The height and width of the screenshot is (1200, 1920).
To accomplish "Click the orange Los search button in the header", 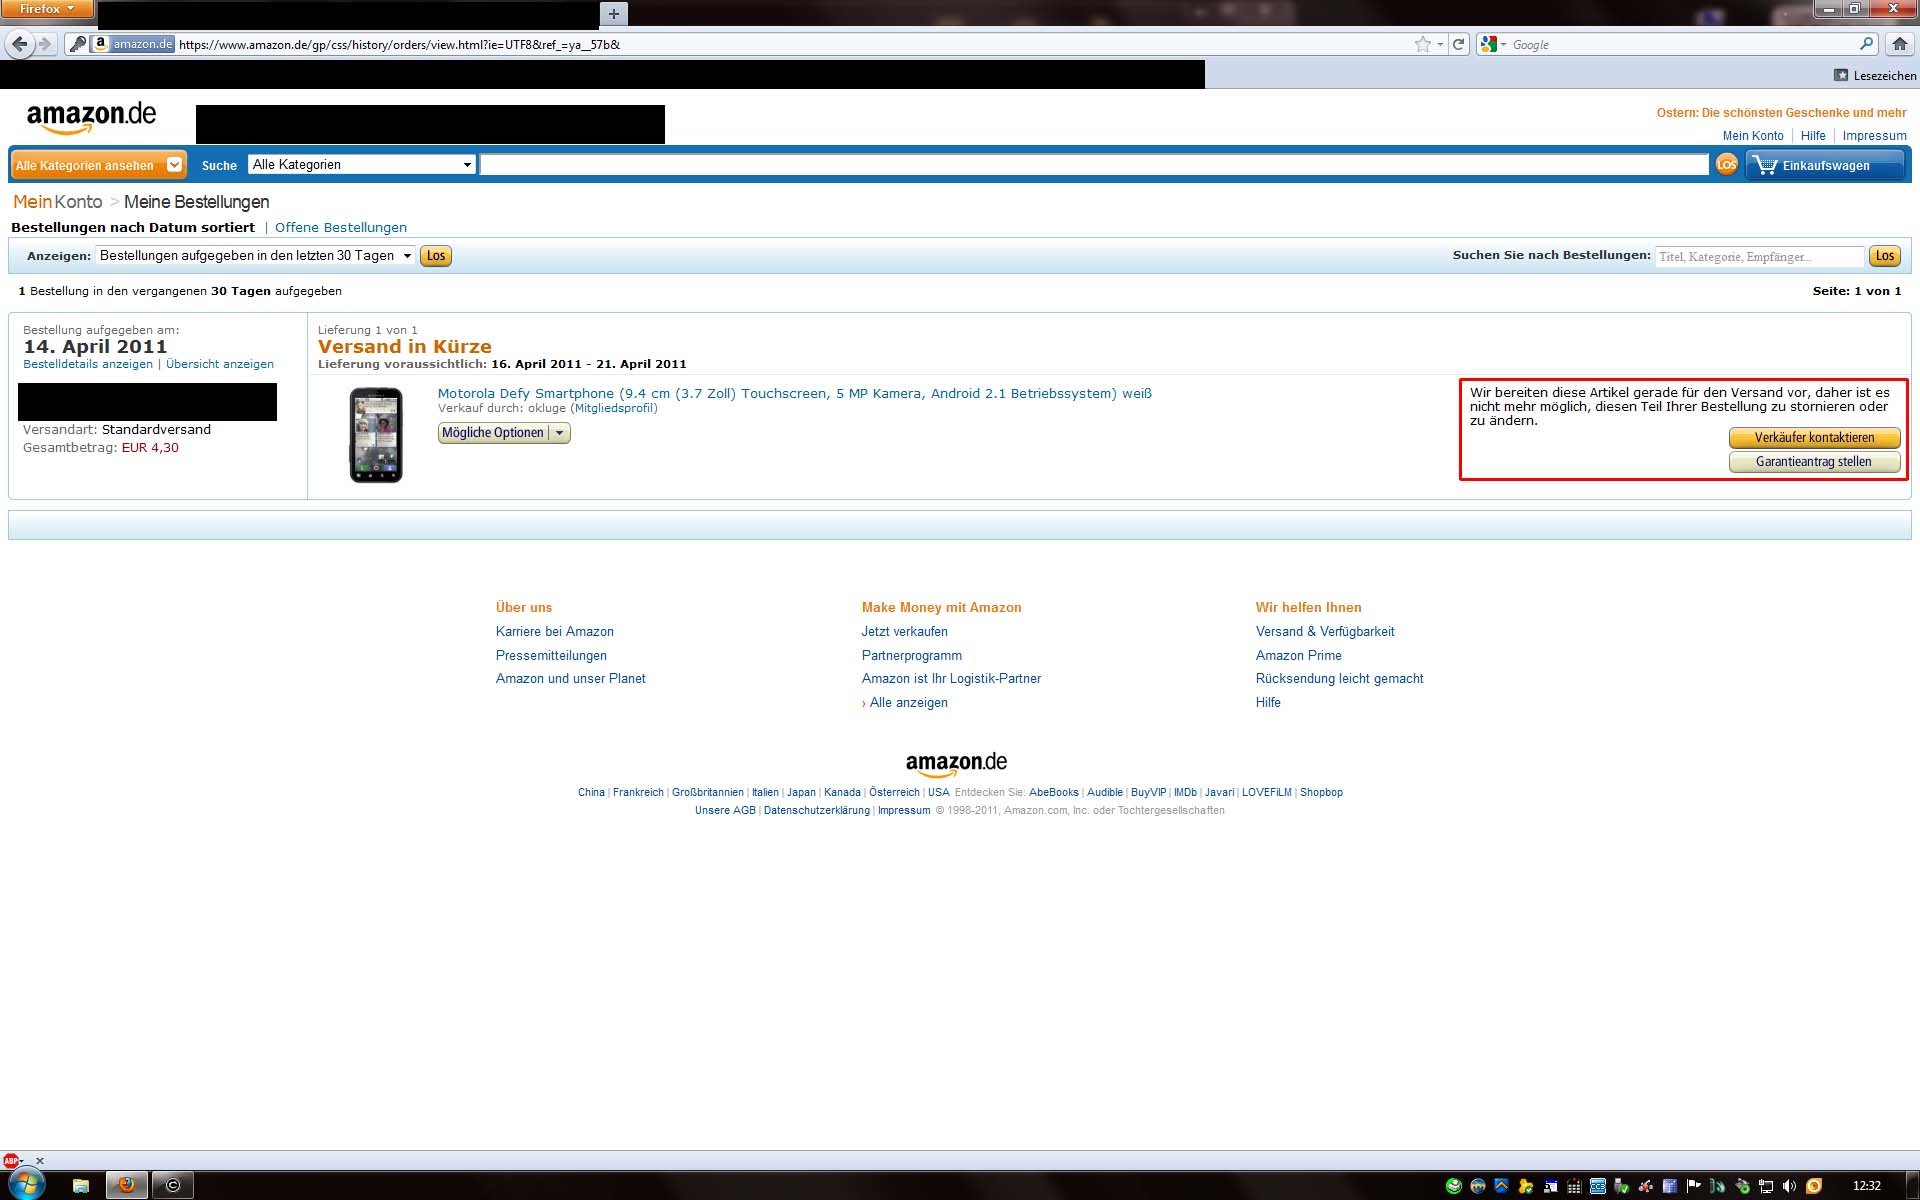I will [1727, 165].
